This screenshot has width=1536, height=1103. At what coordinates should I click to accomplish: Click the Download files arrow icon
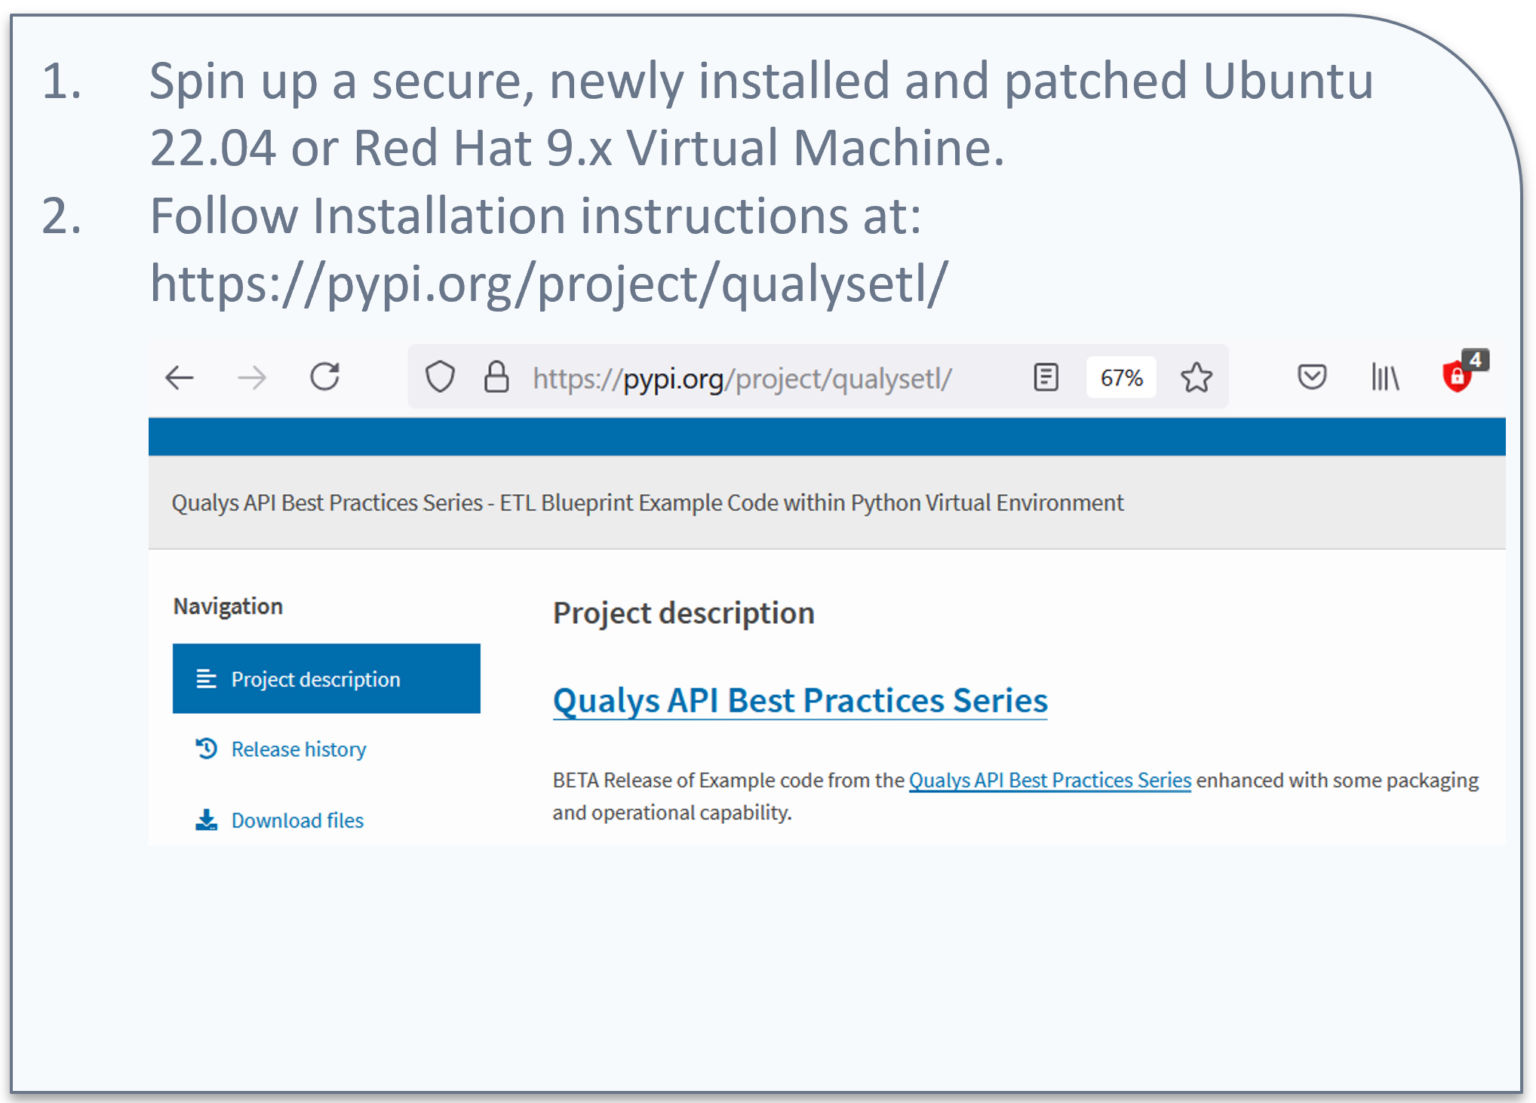point(206,820)
